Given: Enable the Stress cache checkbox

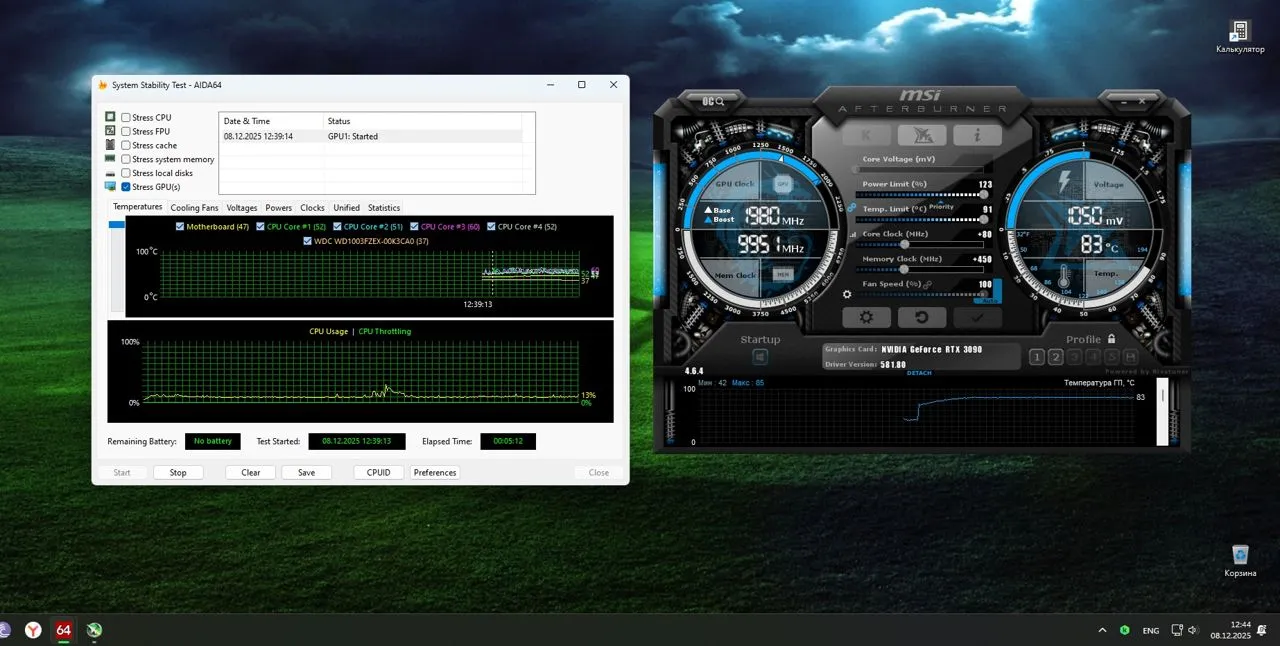Looking at the screenshot, I should click(x=126, y=145).
